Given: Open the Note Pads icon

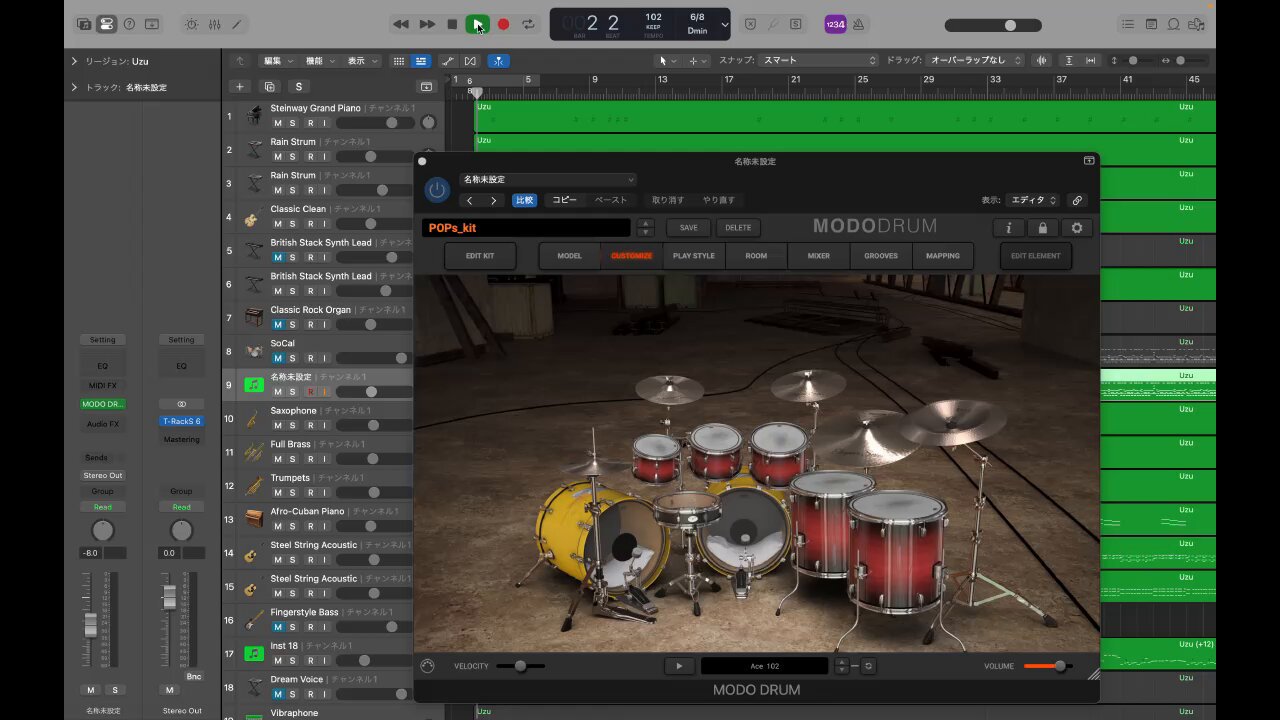Looking at the screenshot, I should click(x=1151, y=24).
